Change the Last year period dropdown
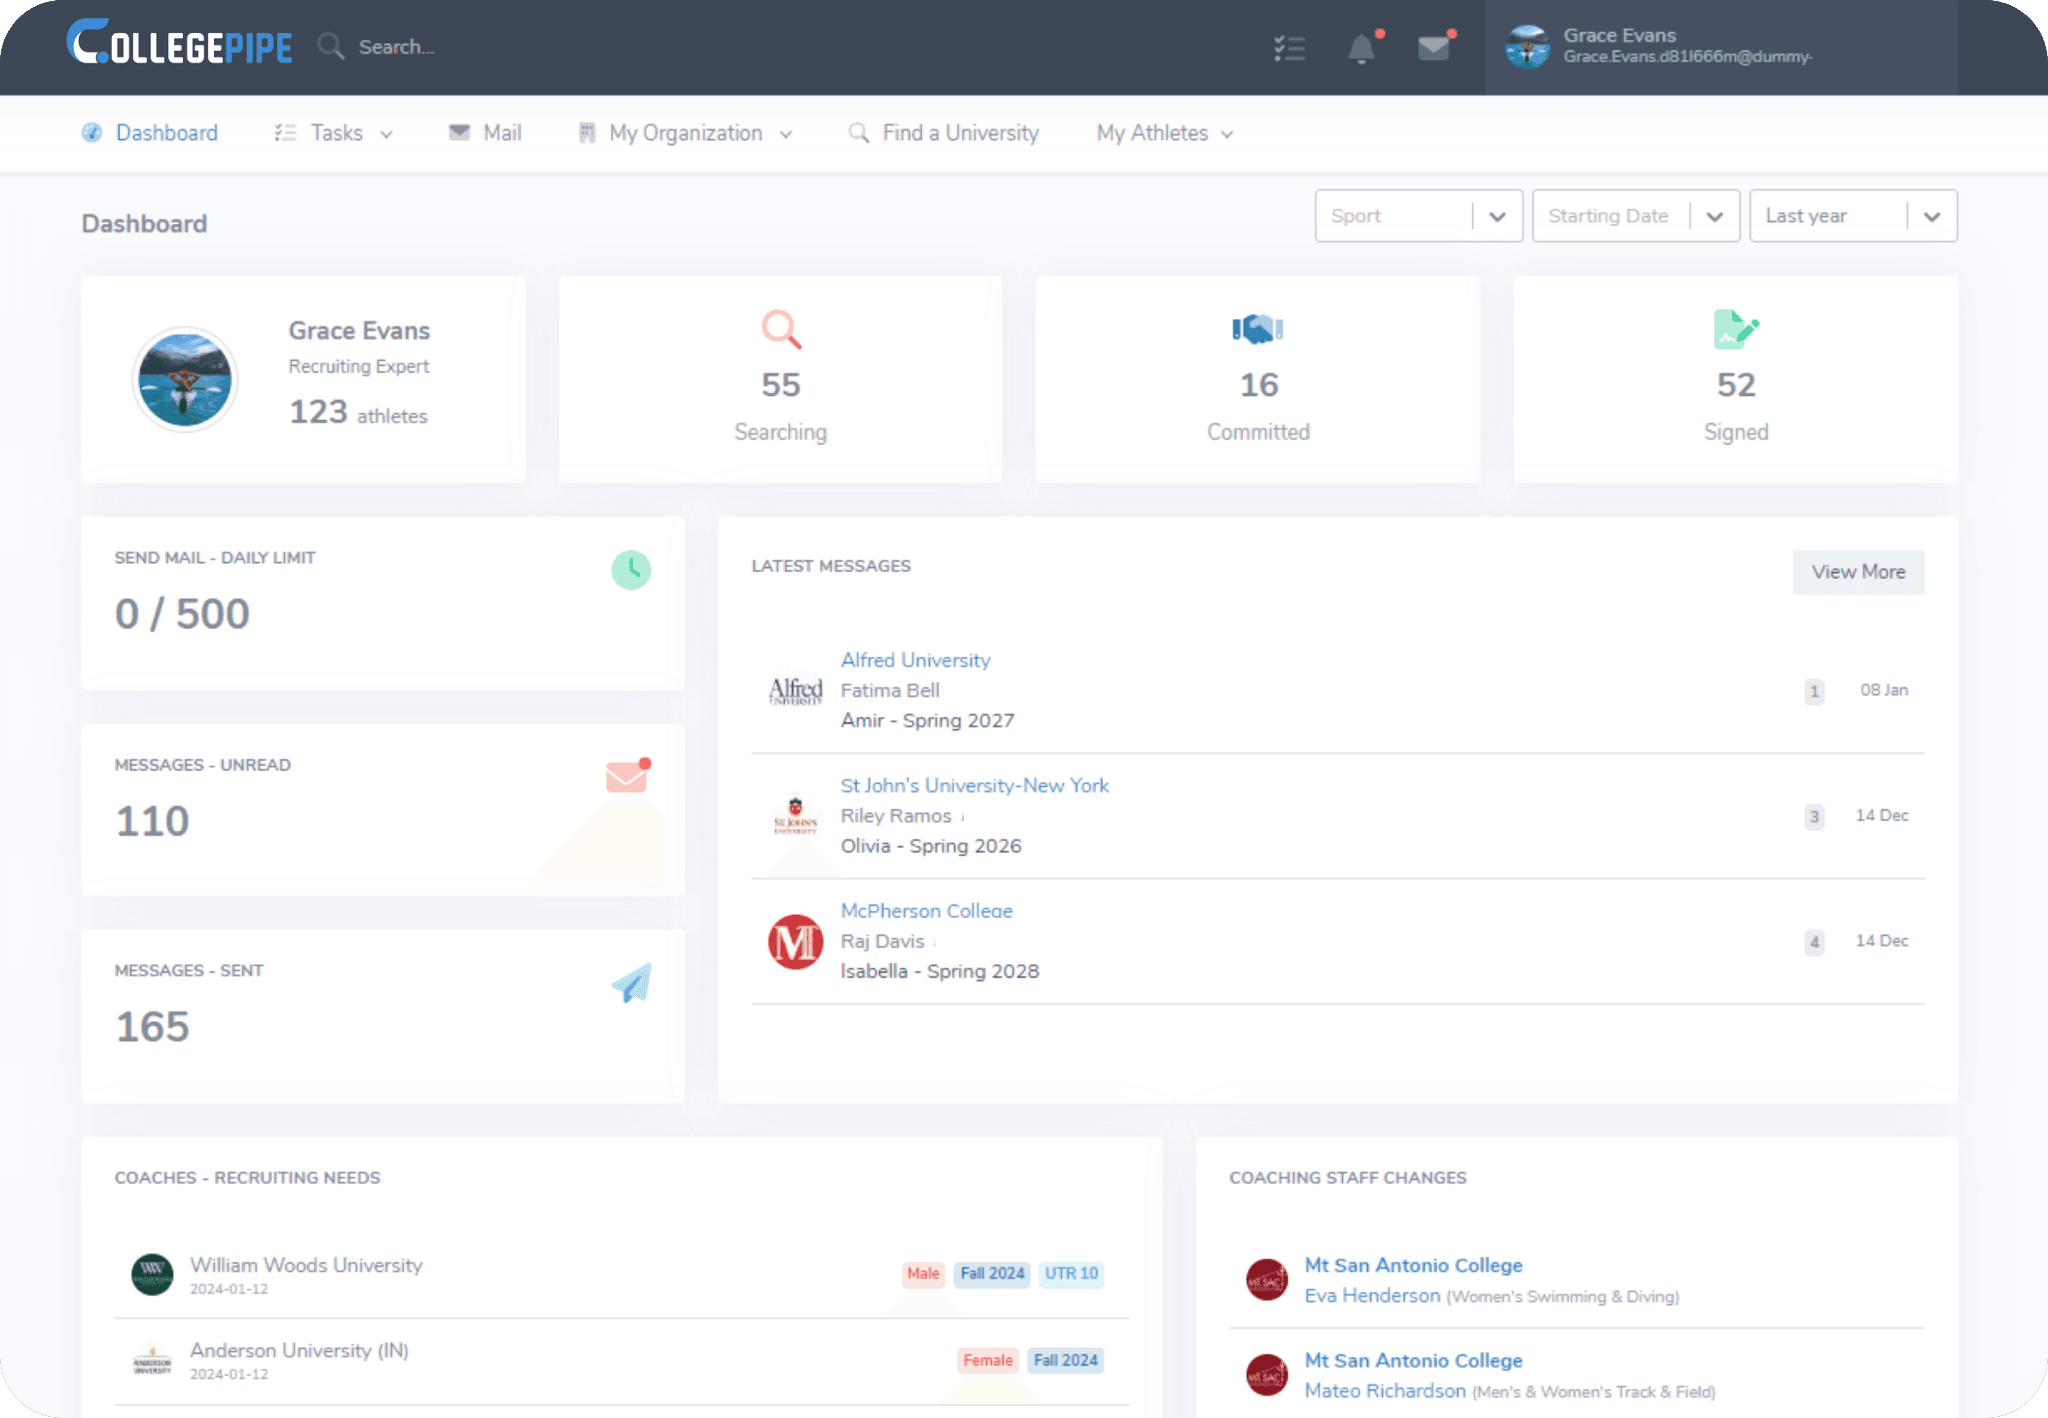The width and height of the screenshot is (2048, 1418). pos(1852,215)
